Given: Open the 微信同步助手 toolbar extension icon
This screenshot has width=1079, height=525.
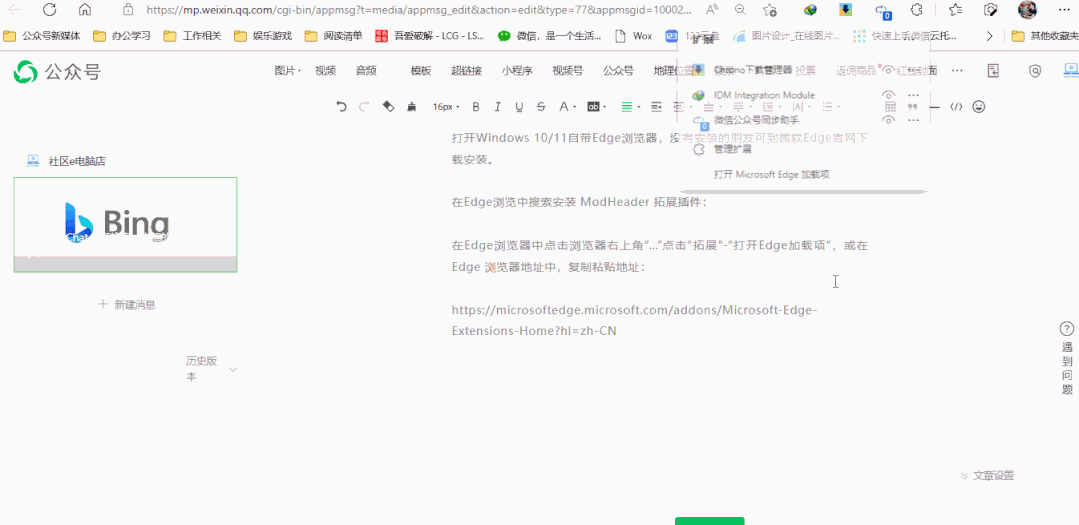Looking at the screenshot, I should click(882, 10).
